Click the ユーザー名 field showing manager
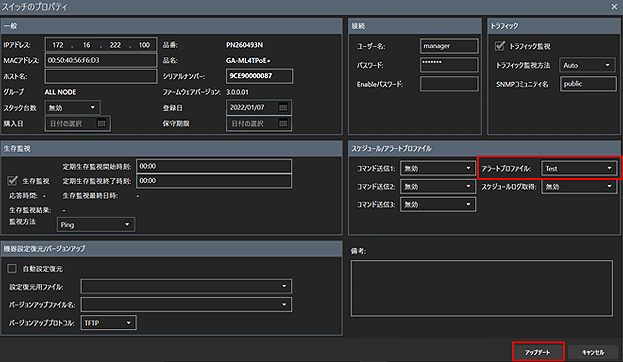Screen dimensions: 623x362 click(x=449, y=46)
